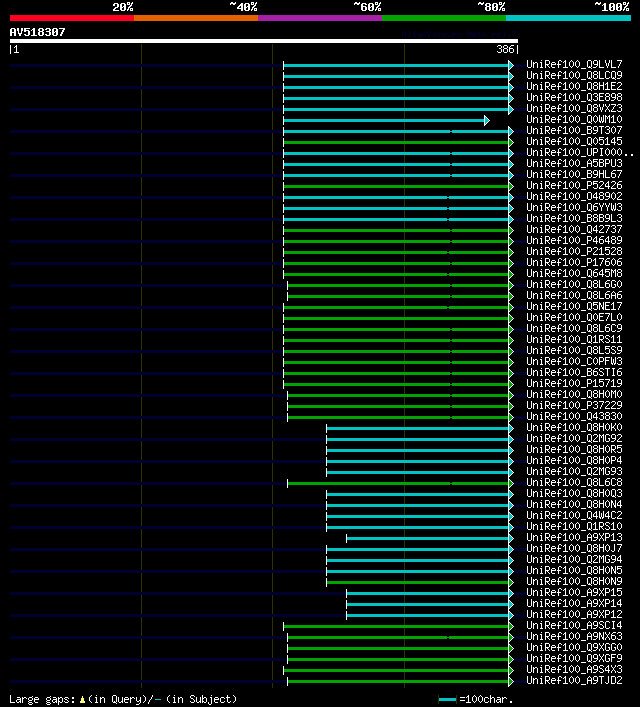Select label UniRef100_Q8L6A6
The image size is (640, 707).
574,295
